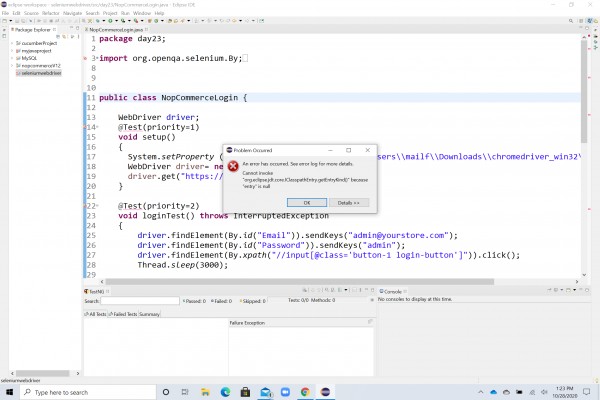Open the Source menu

31,13
